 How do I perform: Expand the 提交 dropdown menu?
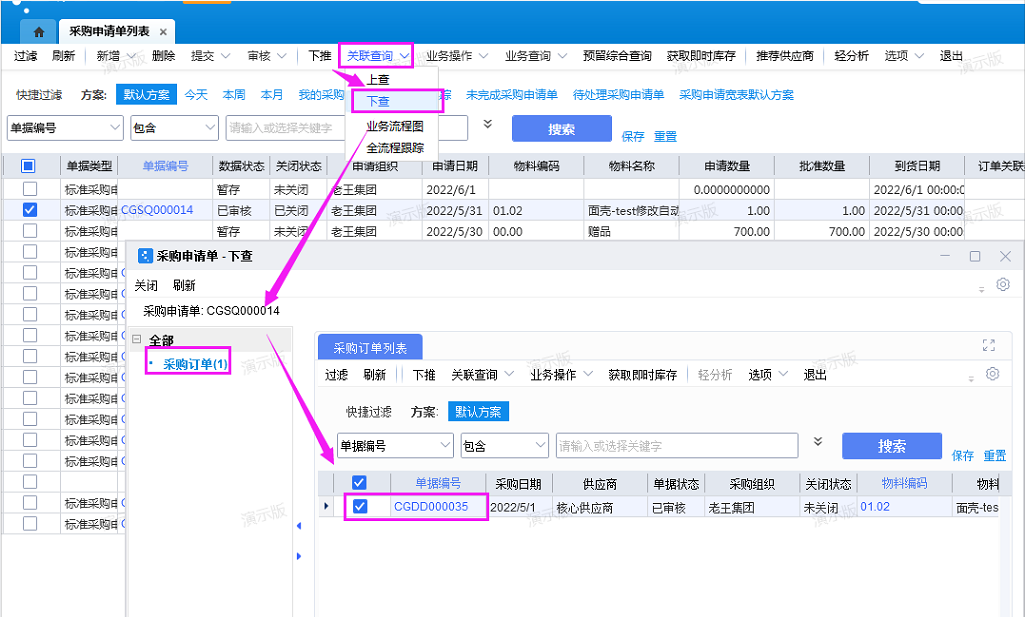(226, 56)
